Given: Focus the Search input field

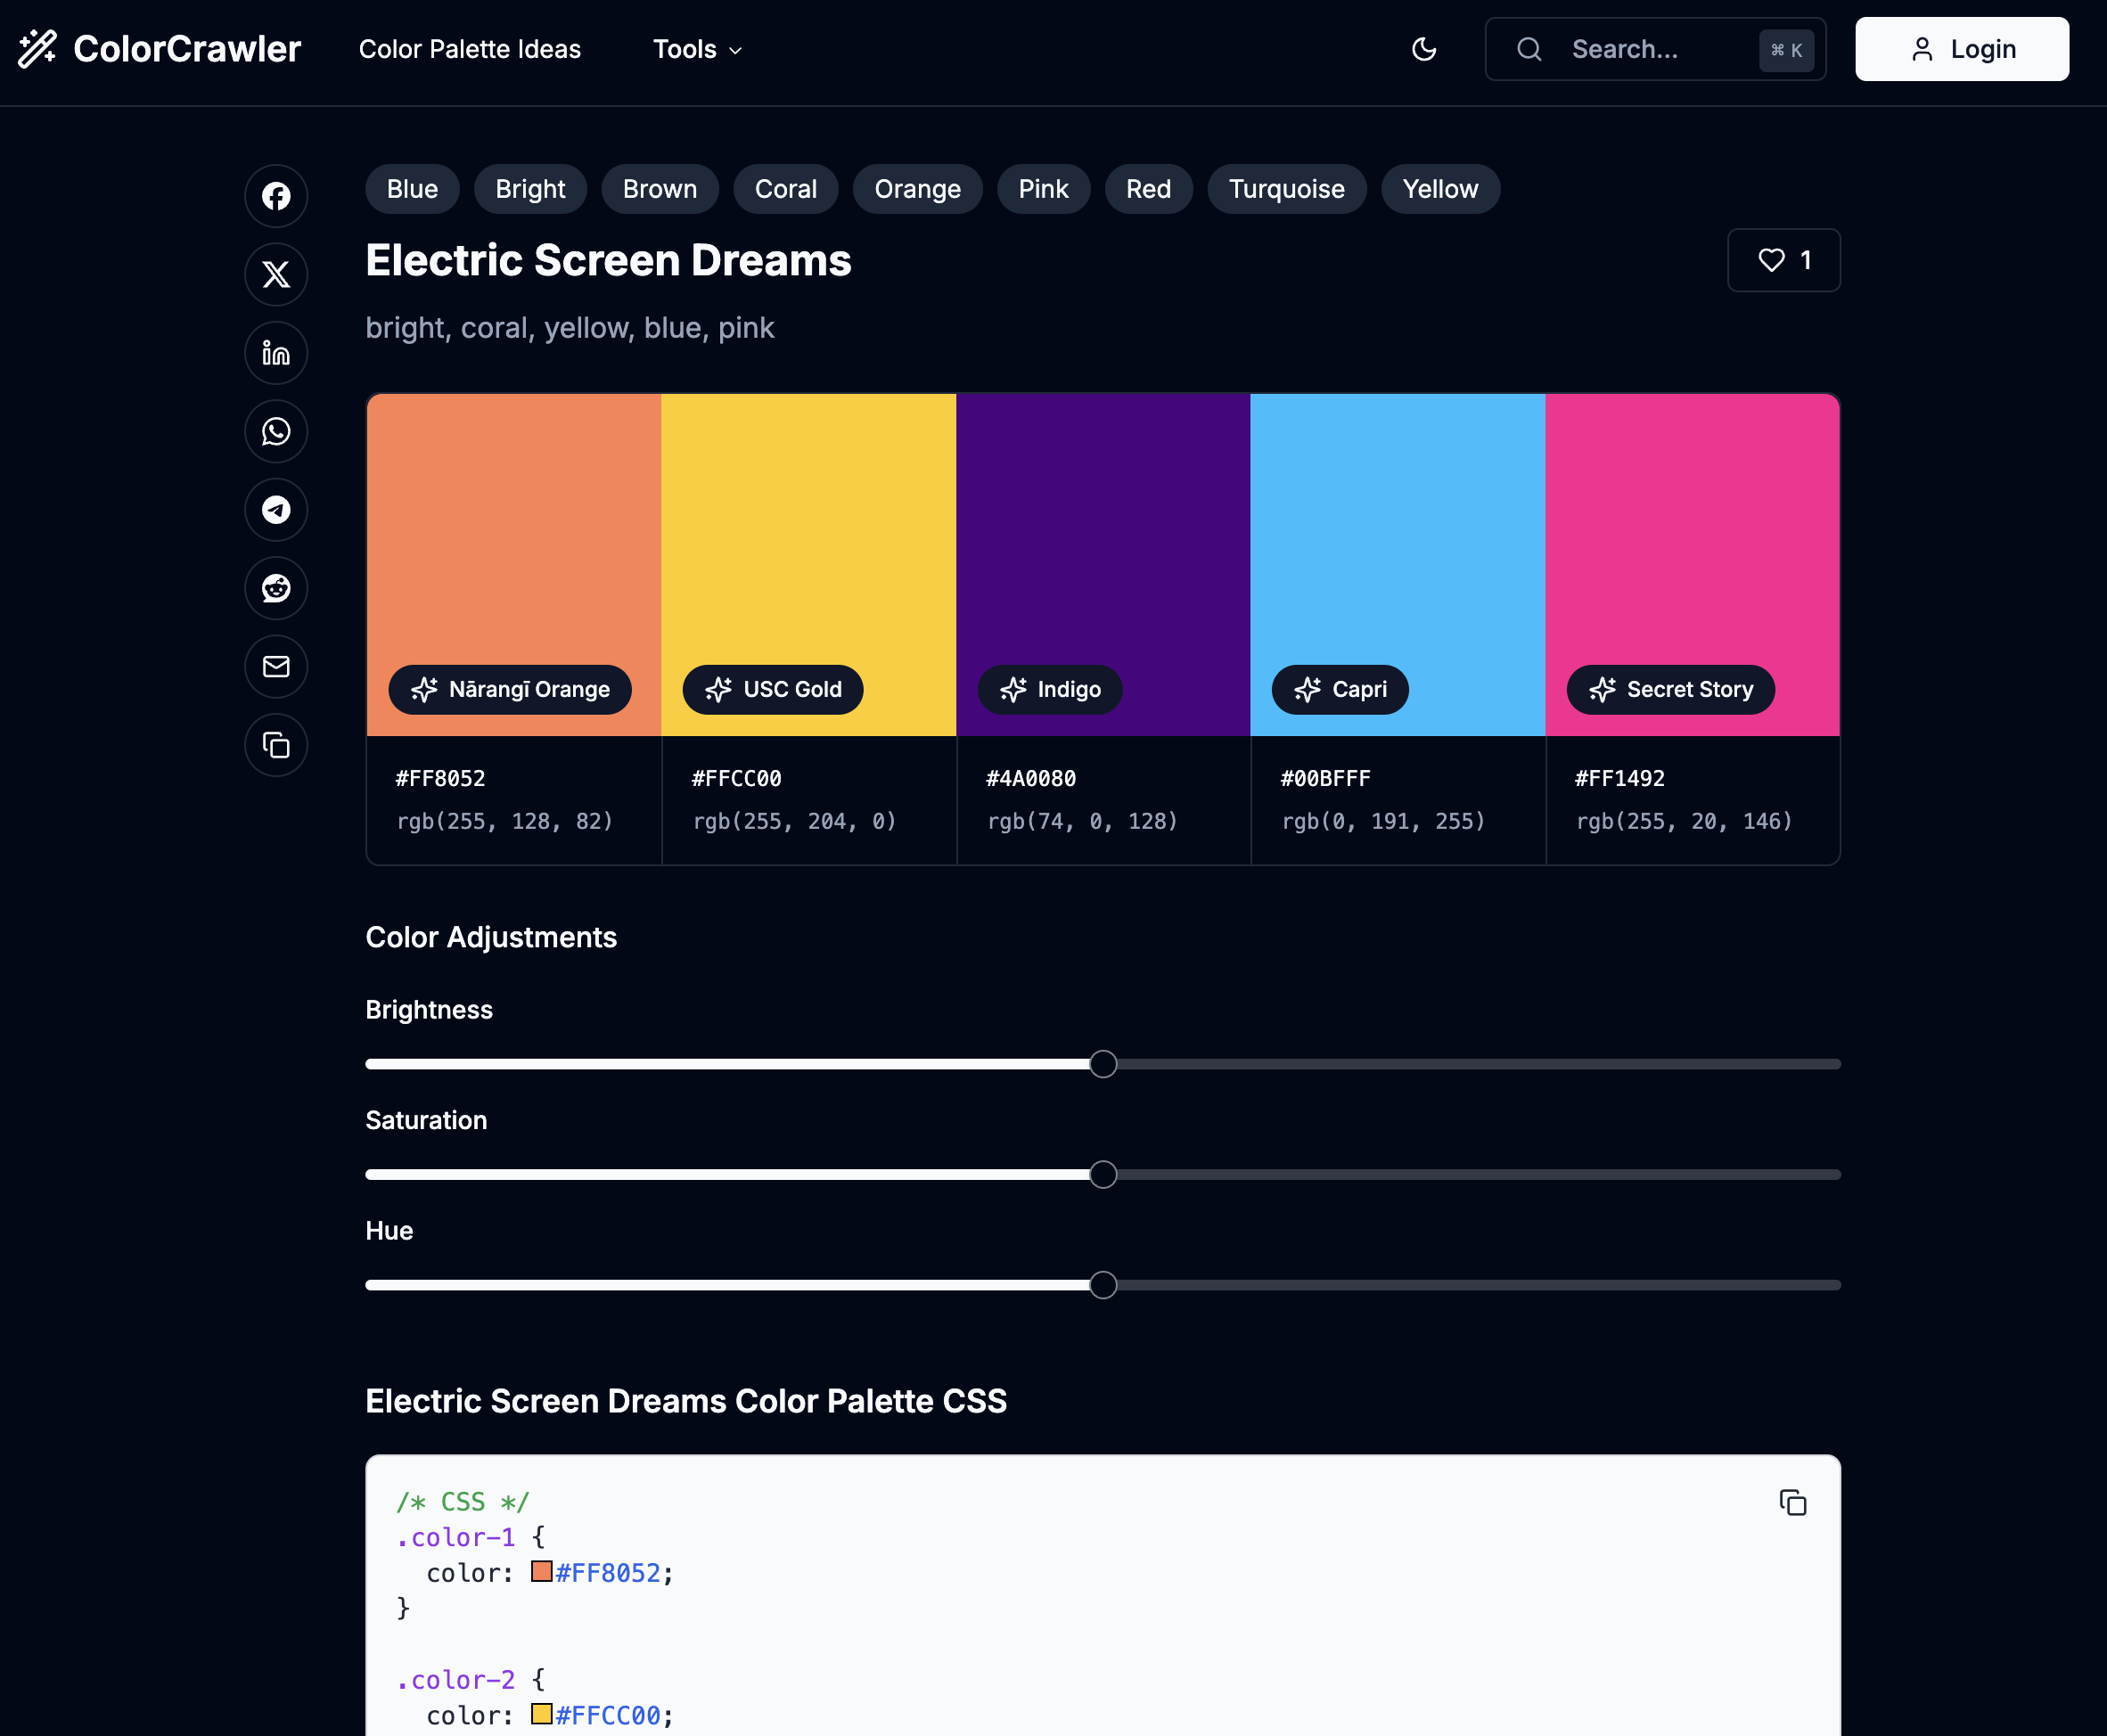Looking at the screenshot, I should (1655, 49).
